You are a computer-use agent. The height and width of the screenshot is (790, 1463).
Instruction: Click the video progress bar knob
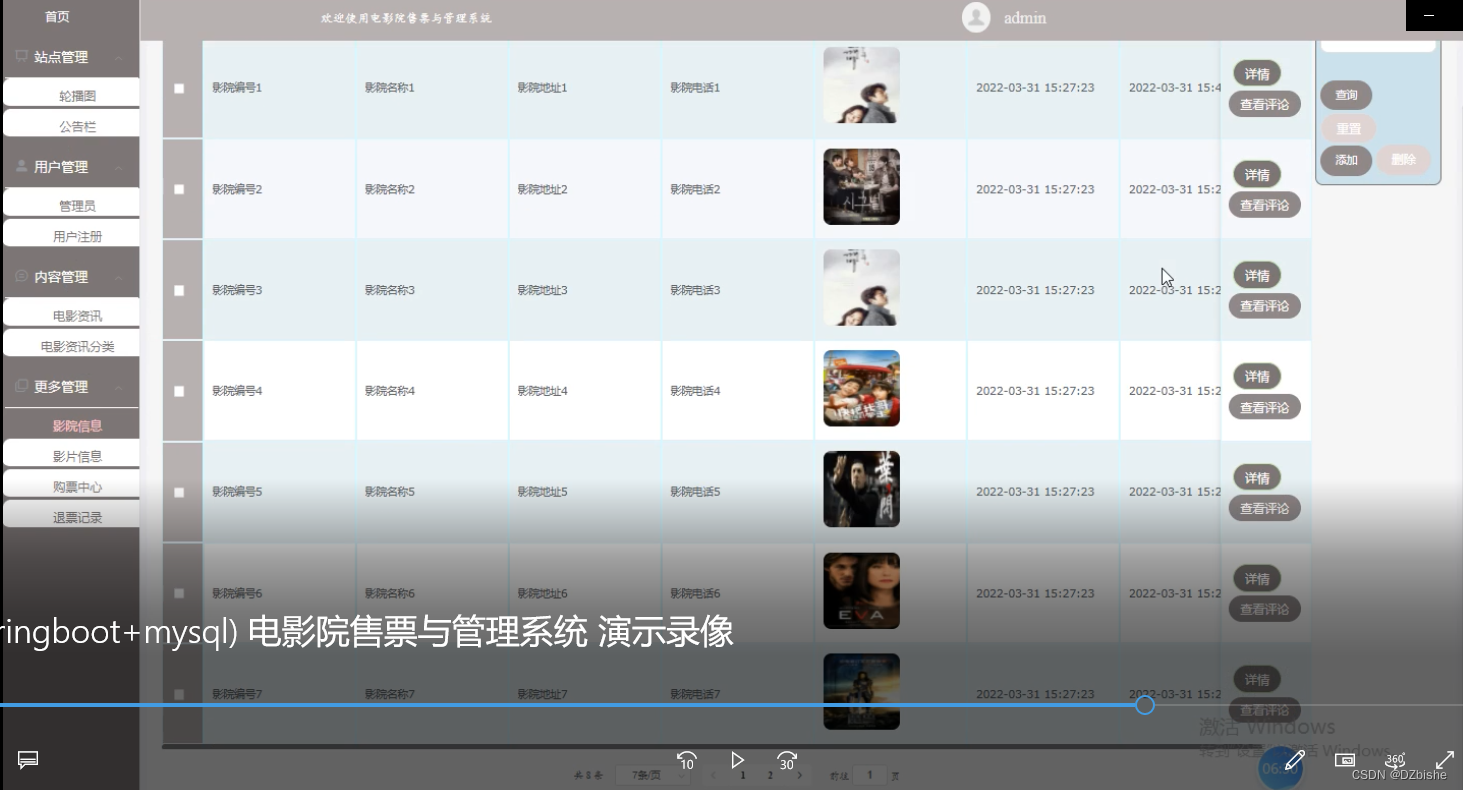click(1145, 705)
